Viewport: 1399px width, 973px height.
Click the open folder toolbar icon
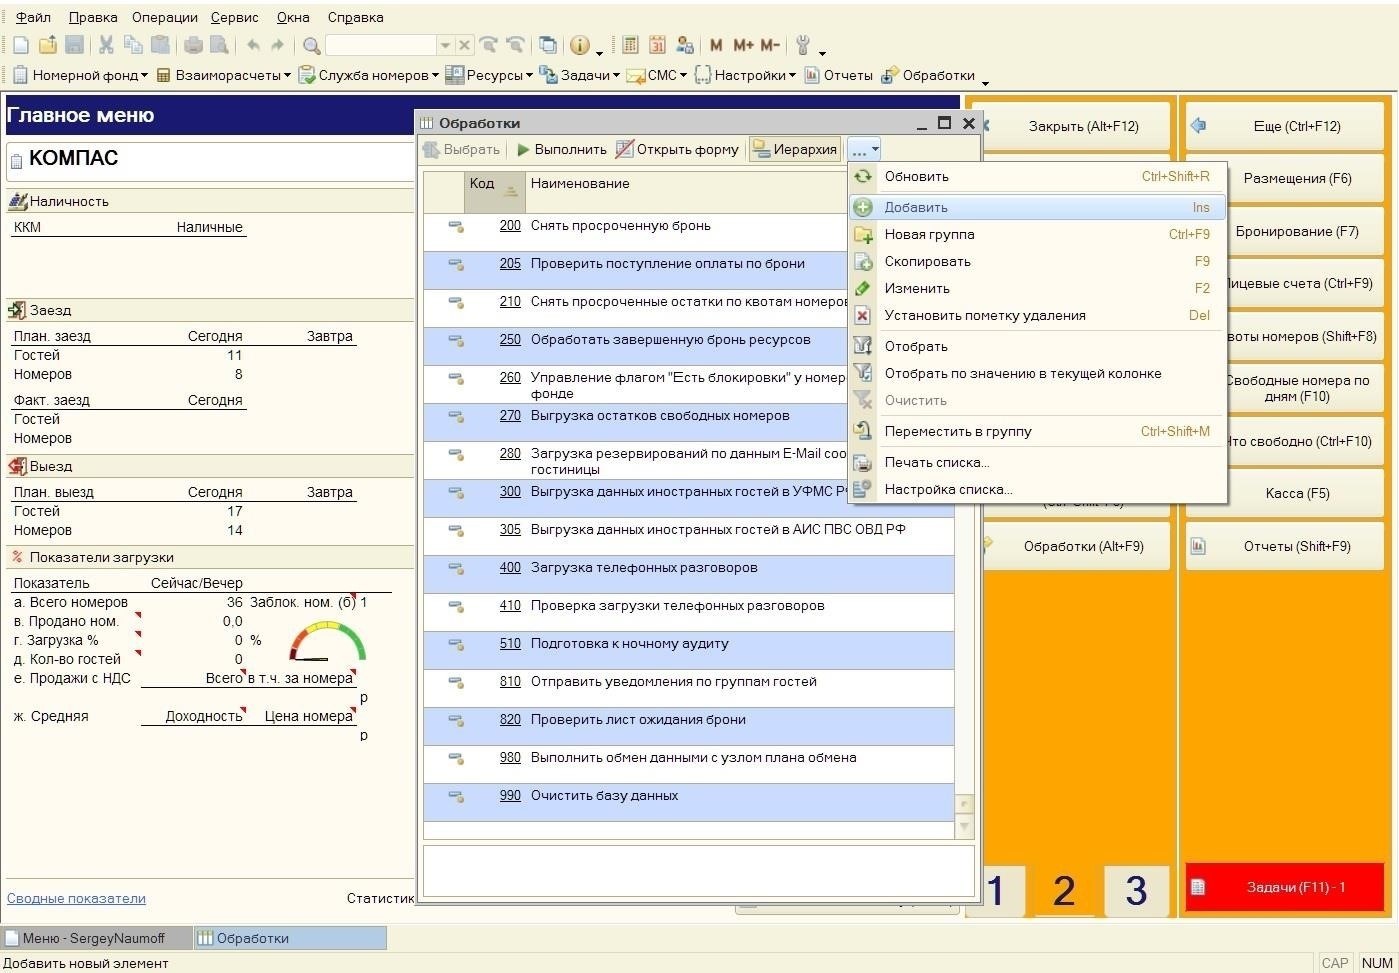tap(47, 45)
